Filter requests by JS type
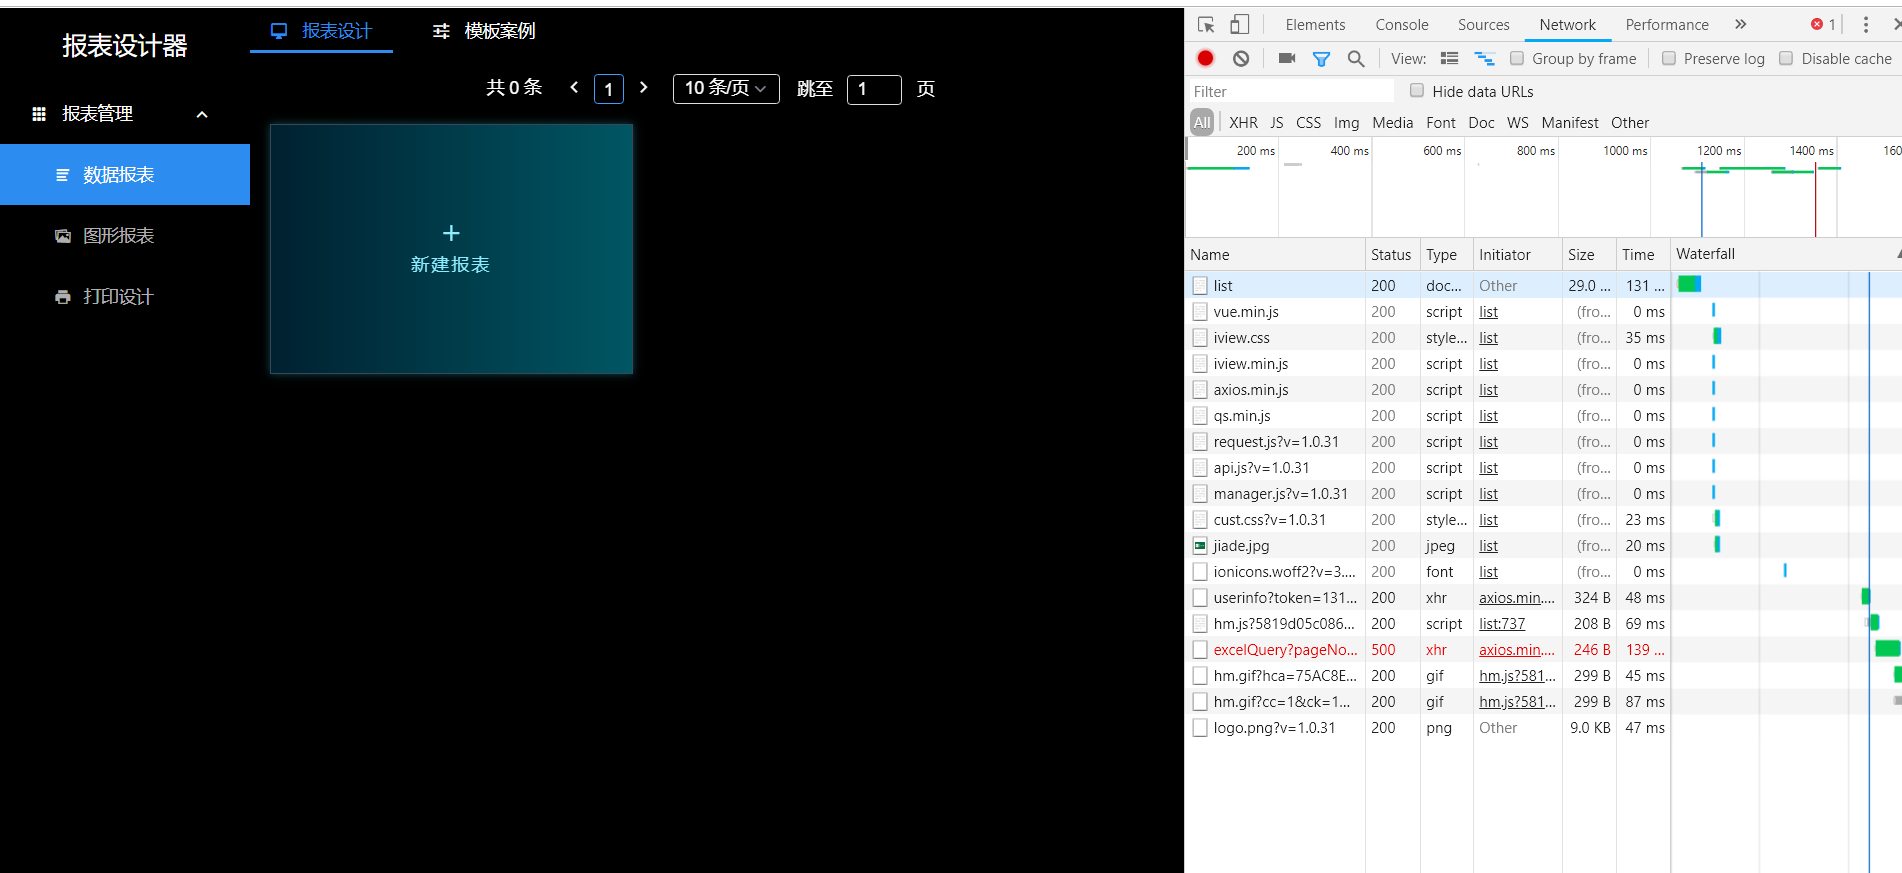This screenshot has height=873, width=1902. [1277, 123]
